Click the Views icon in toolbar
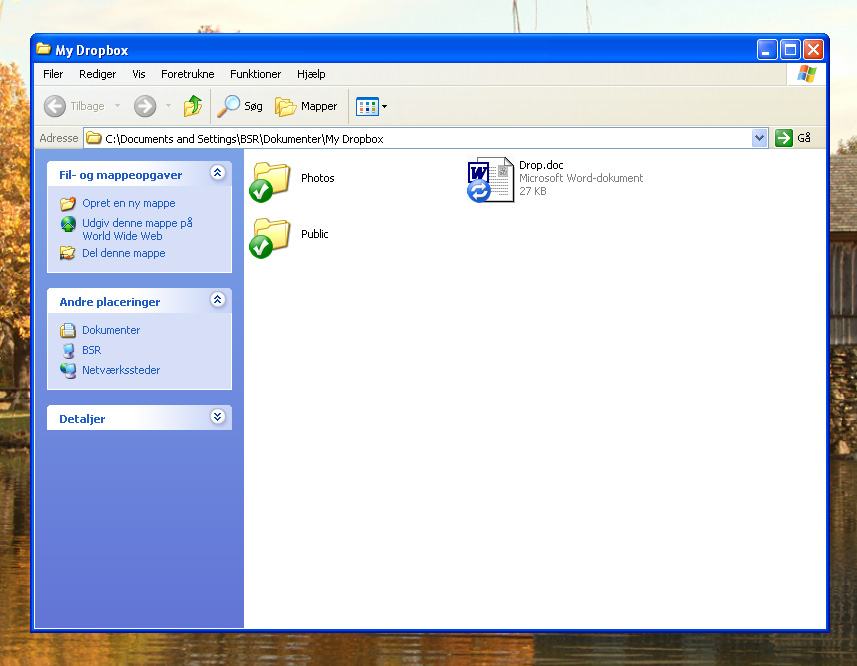The width and height of the screenshot is (857, 666). (367, 106)
